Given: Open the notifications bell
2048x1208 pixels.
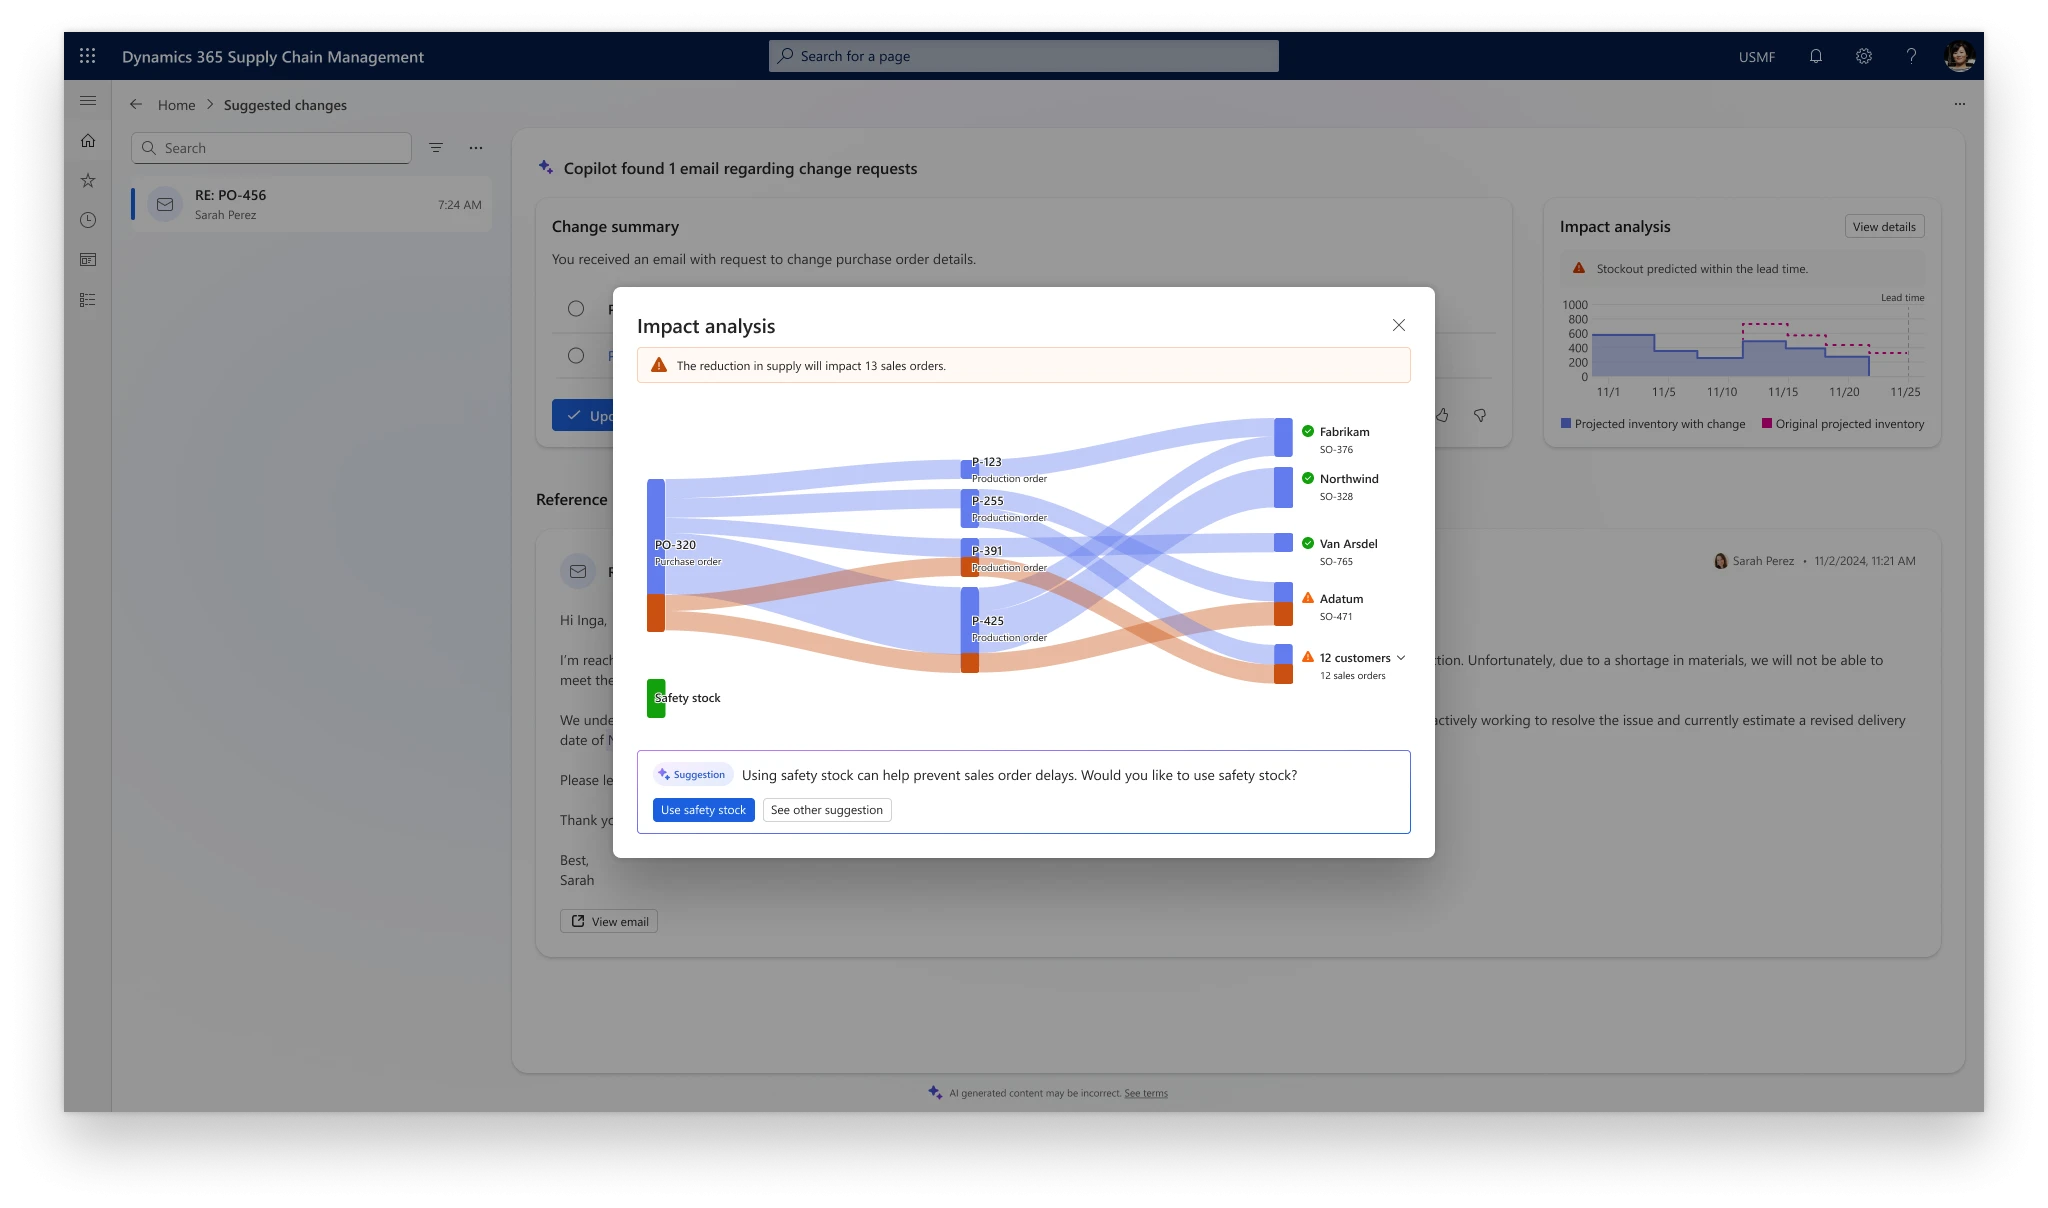Looking at the screenshot, I should coord(1815,56).
